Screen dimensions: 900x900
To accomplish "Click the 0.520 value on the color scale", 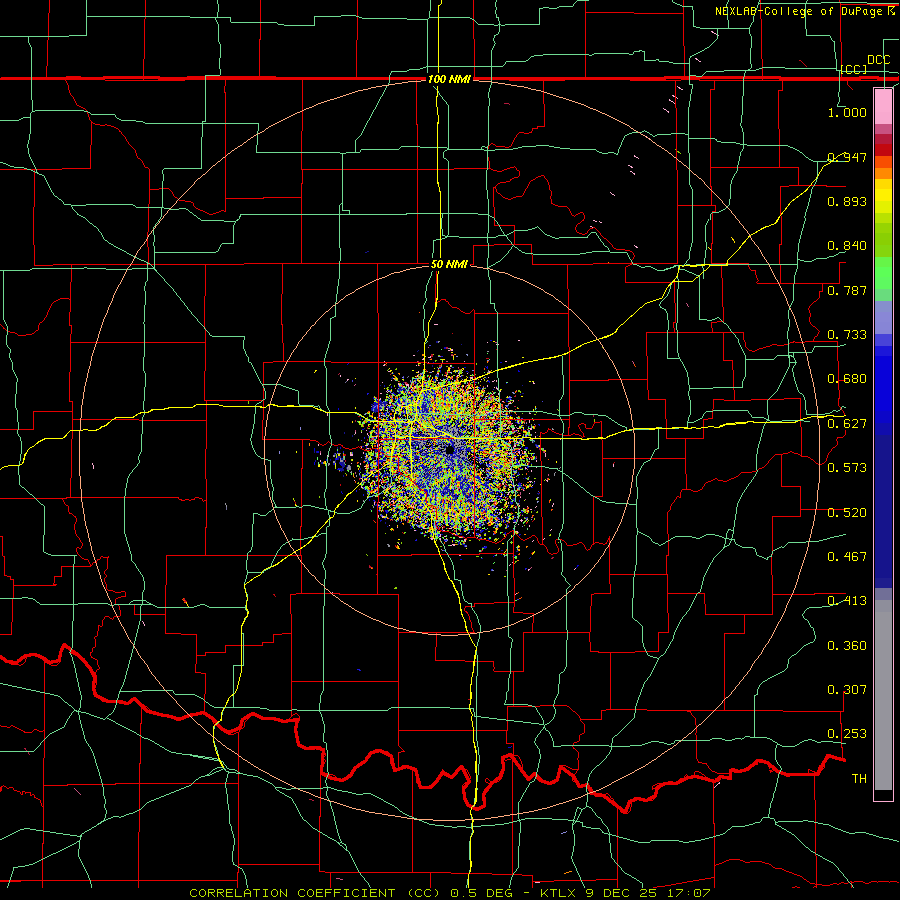I will click(x=847, y=513).
